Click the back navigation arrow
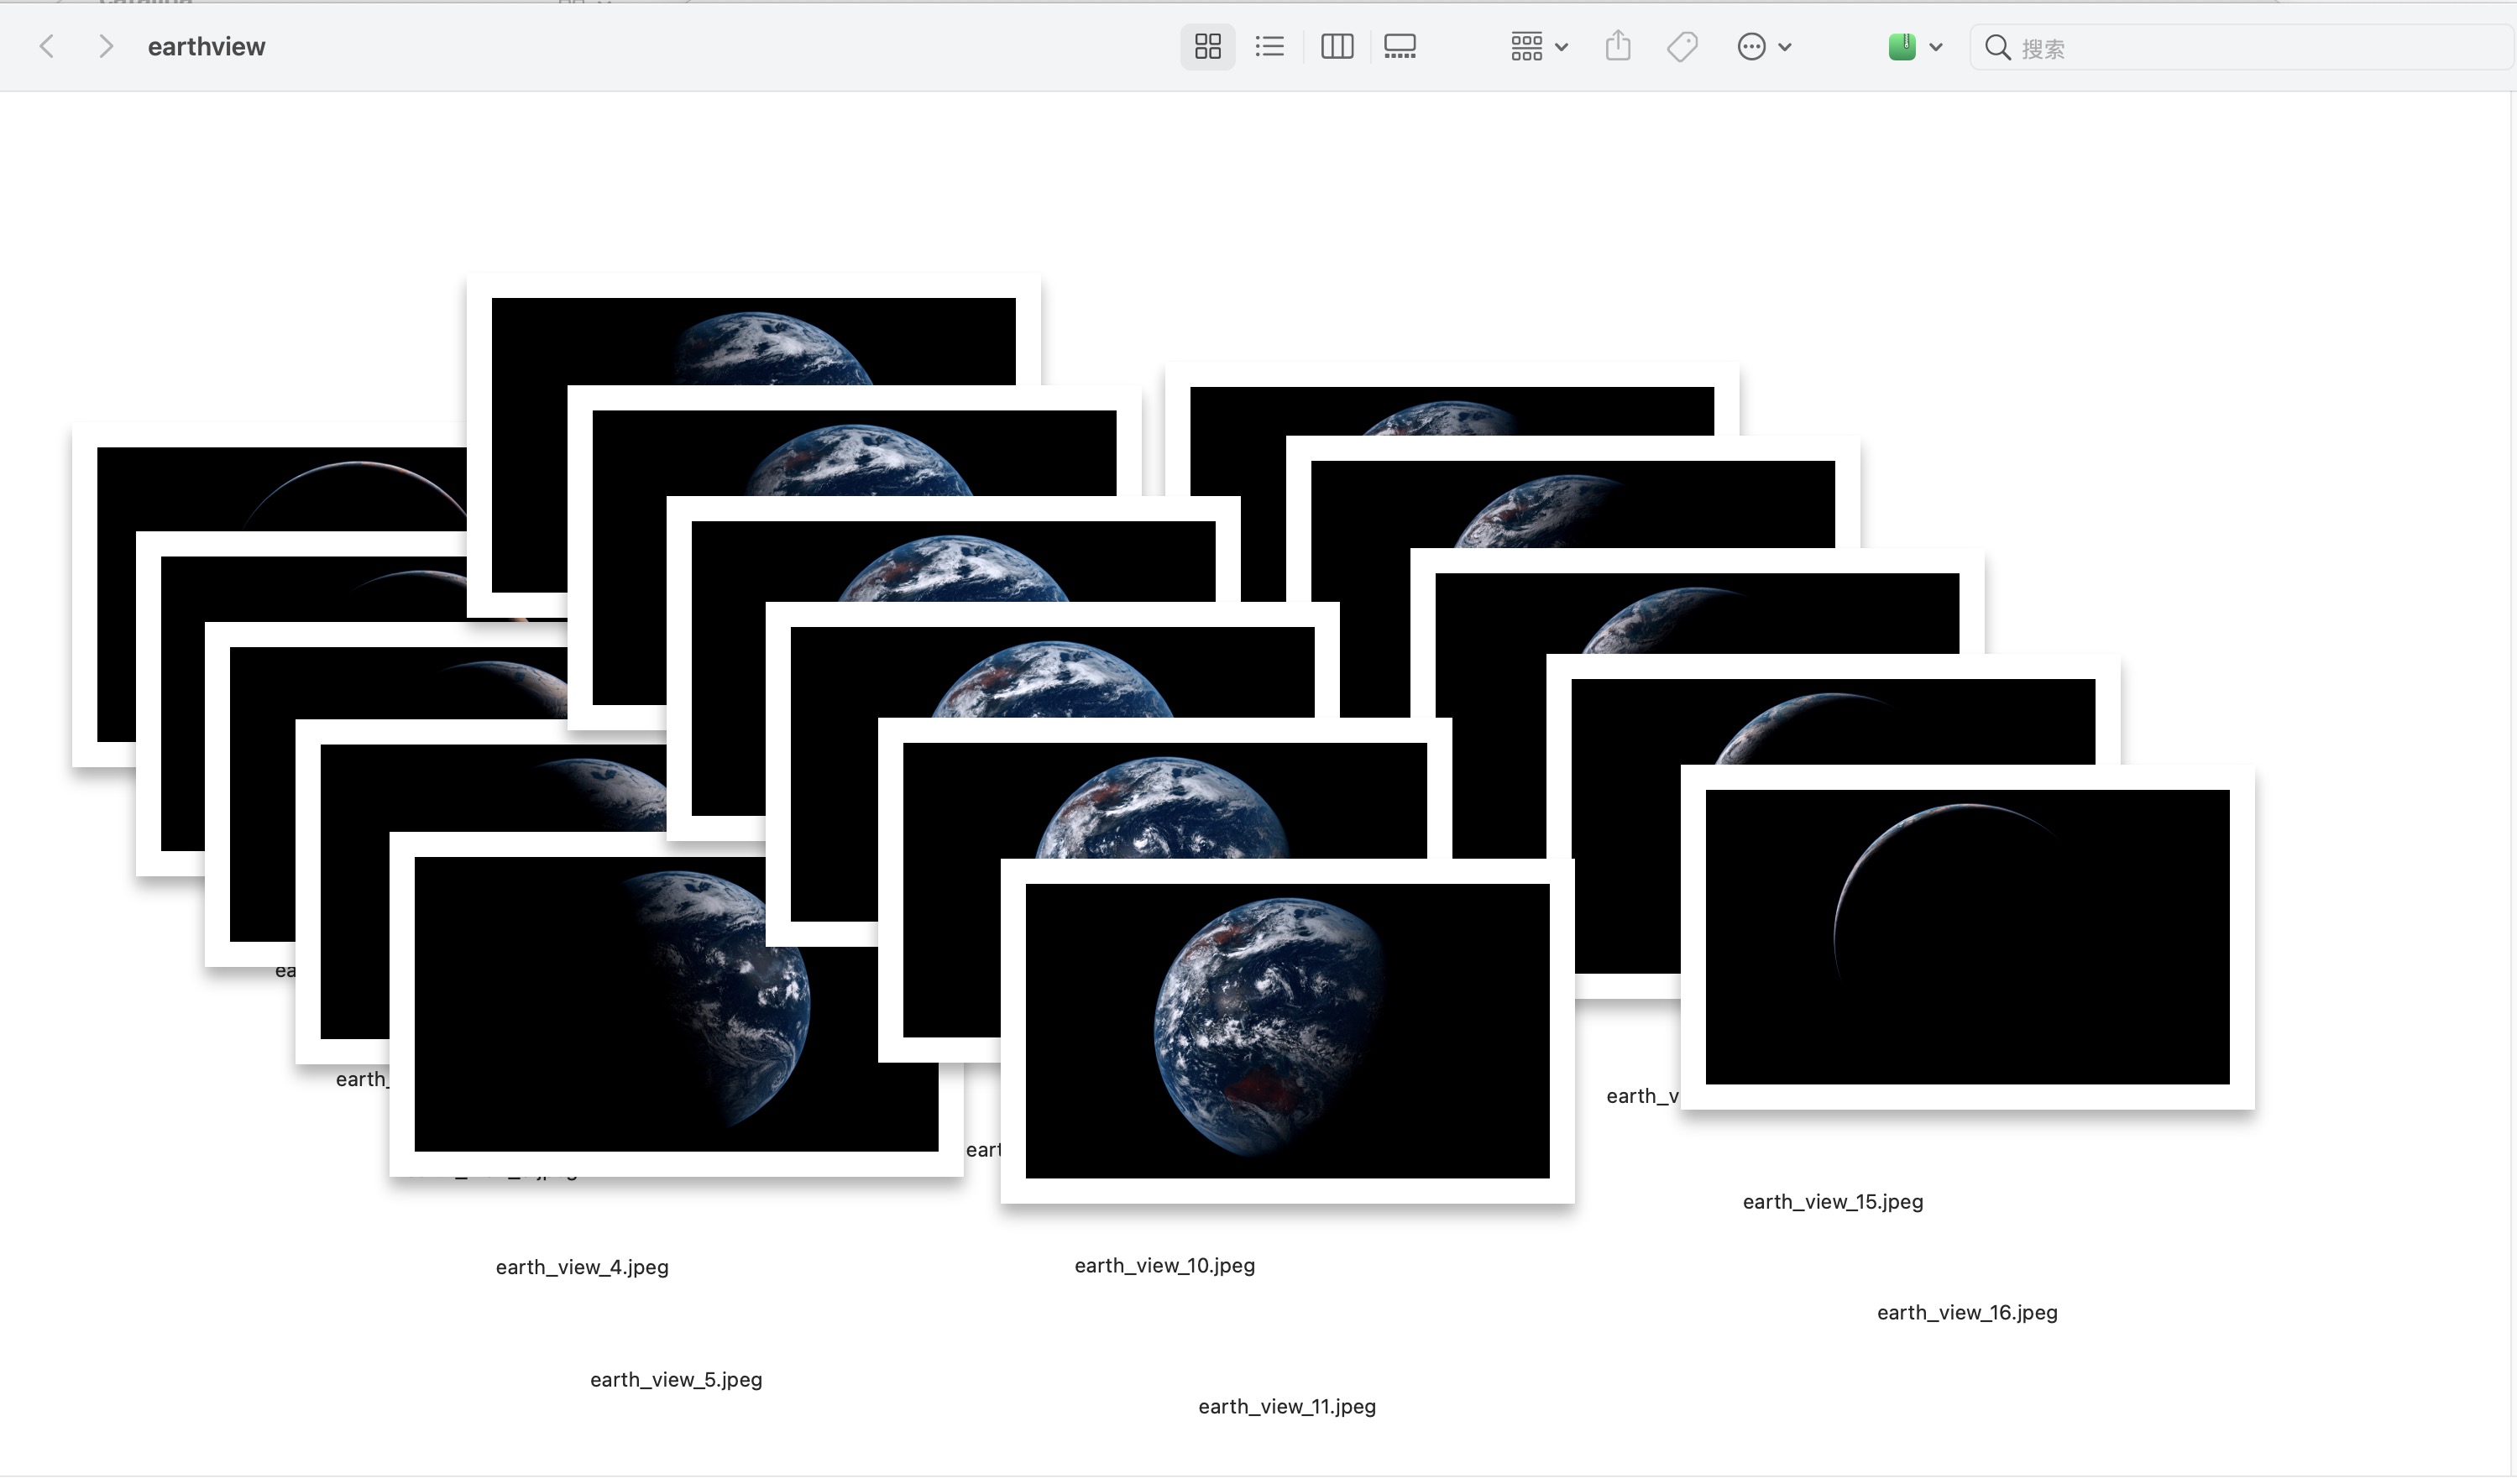Screen dimensions: 2517x1484 47,47
